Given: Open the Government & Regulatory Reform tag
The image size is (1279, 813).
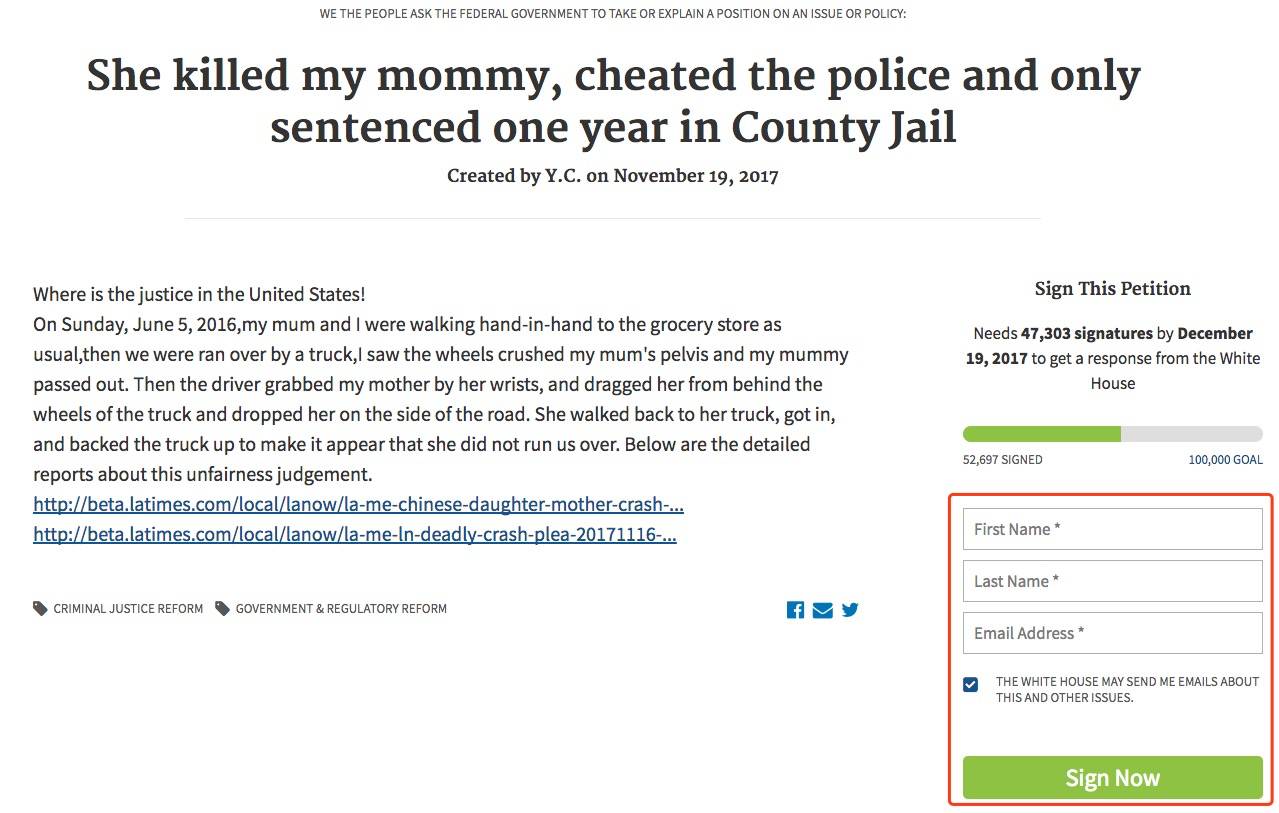Looking at the screenshot, I should (341, 608).
